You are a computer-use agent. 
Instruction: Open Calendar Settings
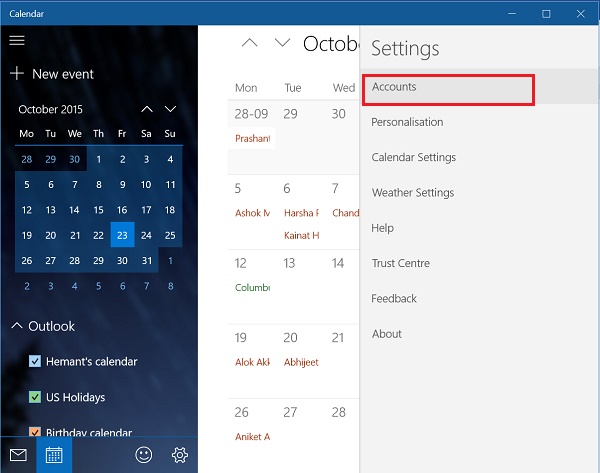(414, 157)
